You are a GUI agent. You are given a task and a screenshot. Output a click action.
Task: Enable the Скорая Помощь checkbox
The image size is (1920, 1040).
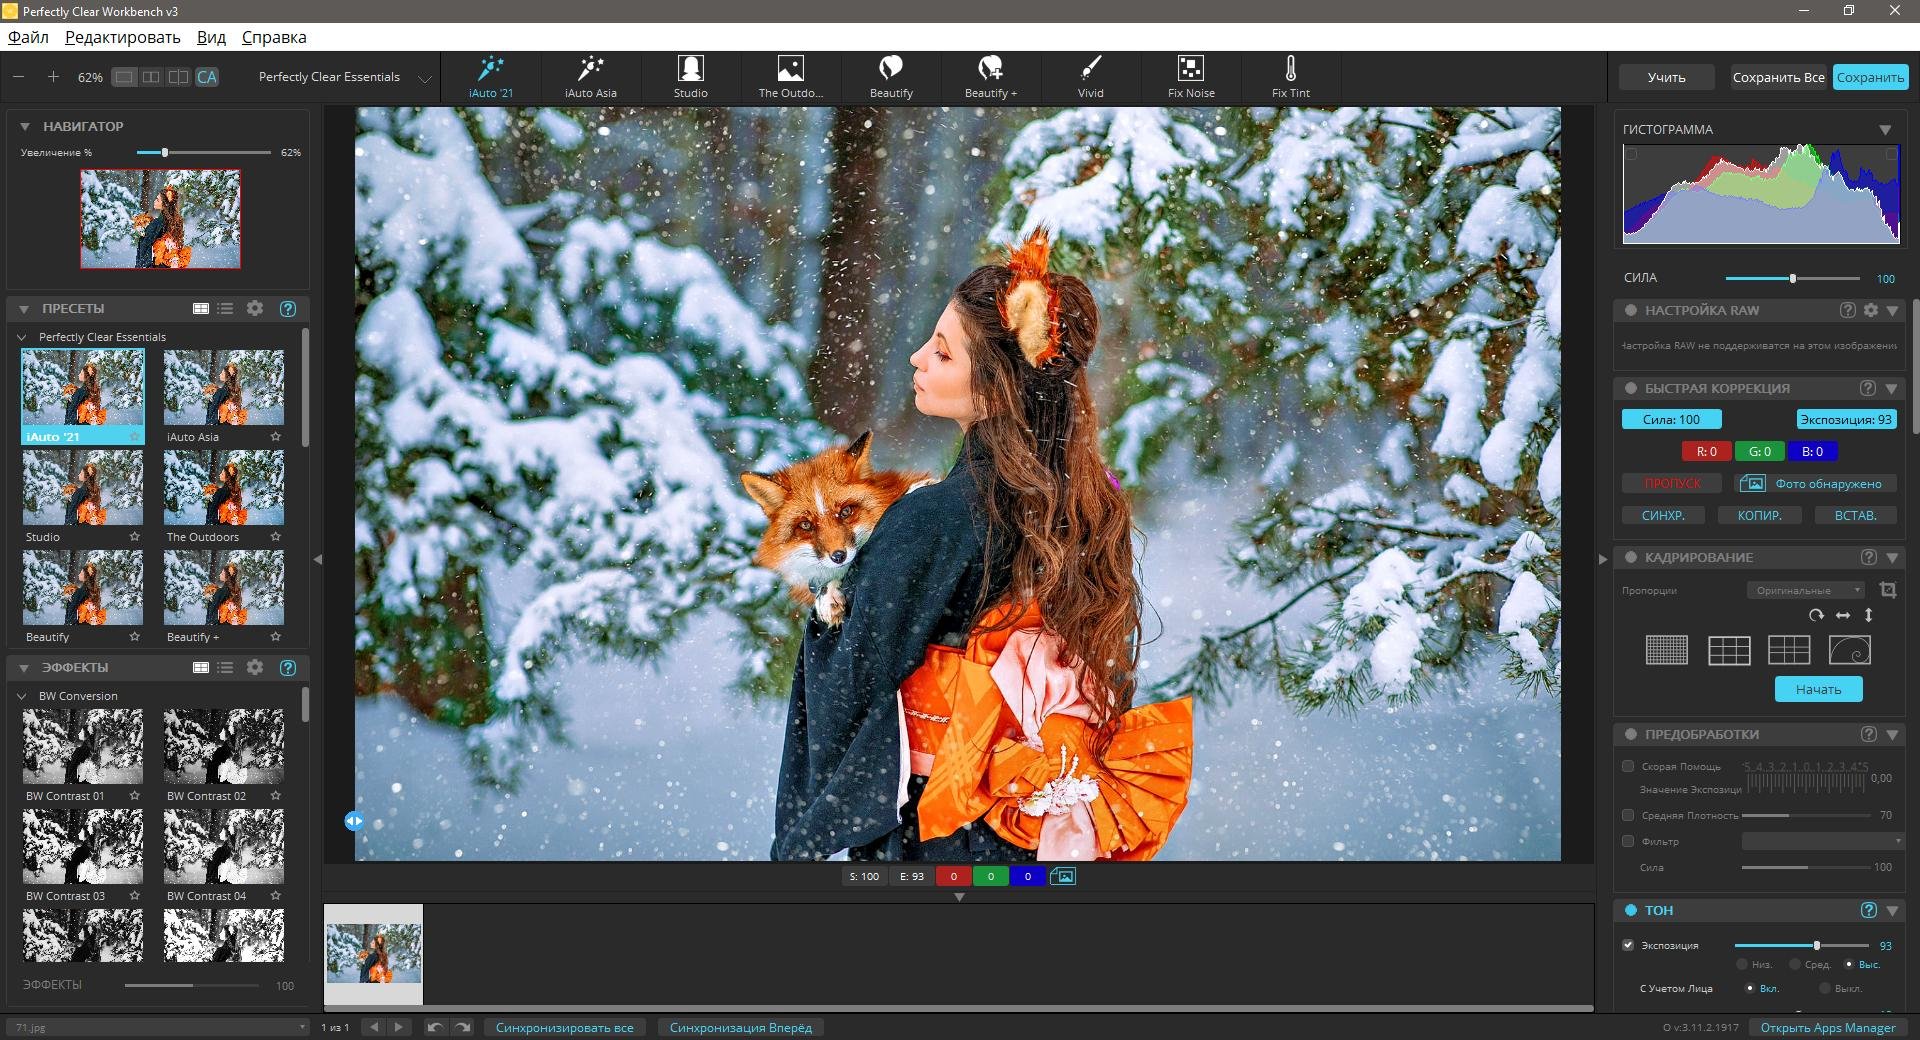click(x=1628, y=766)
